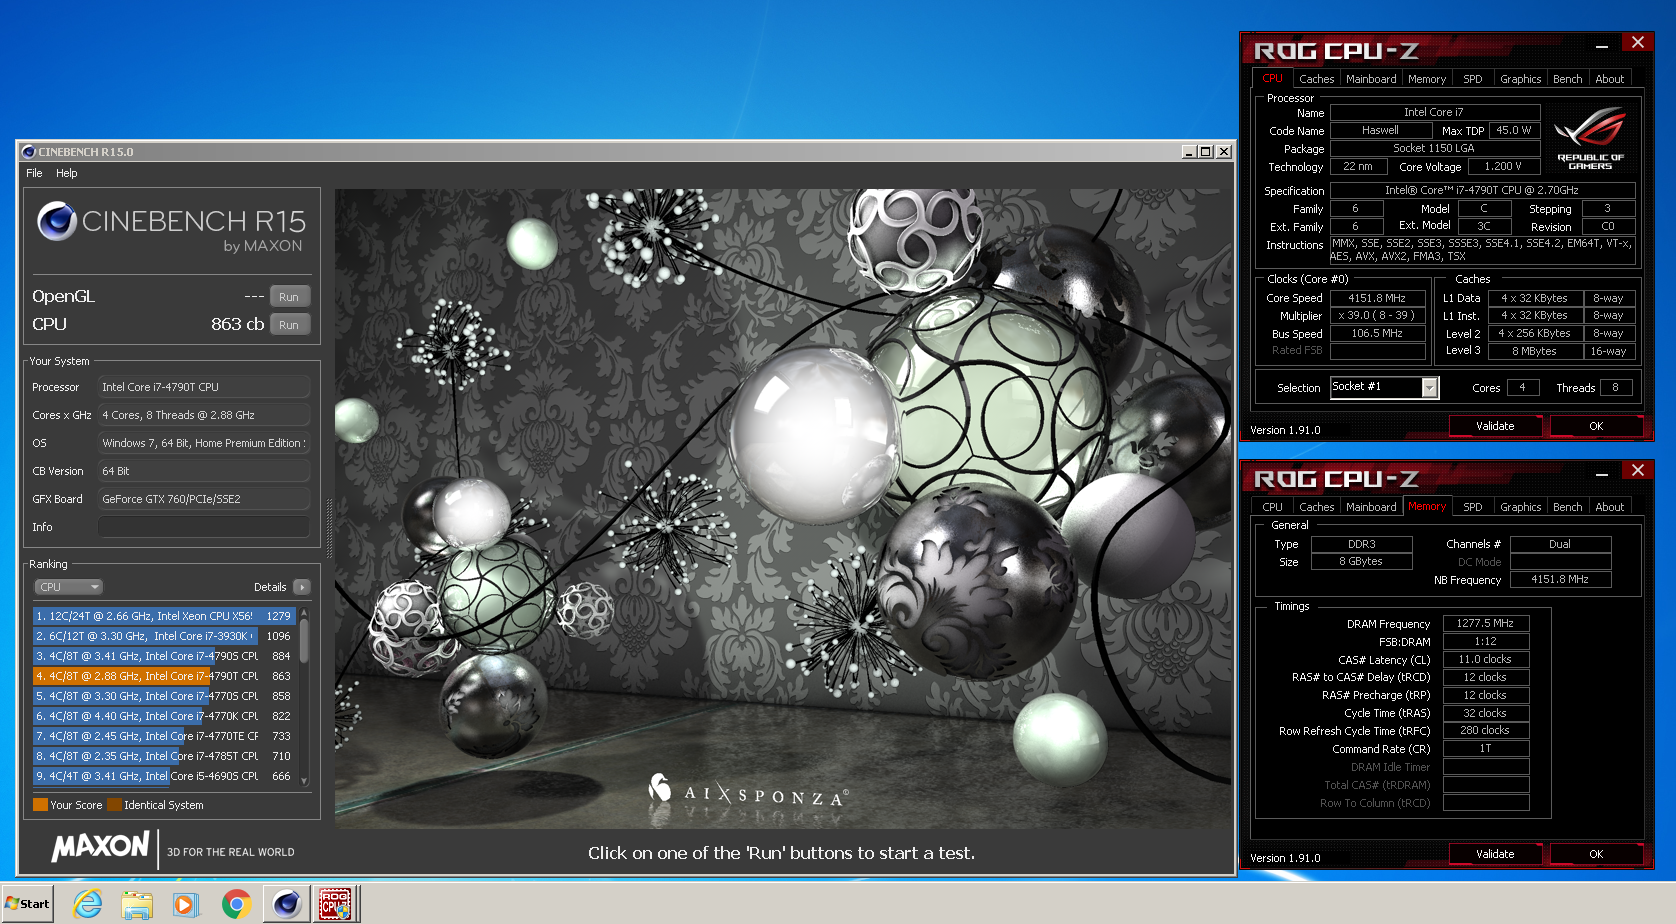Image resolution: width=1676 pixels, height=924 pixels.
Task: Open Caches tab in lower CPU-Z window
Action: (x=1316, y=507)
